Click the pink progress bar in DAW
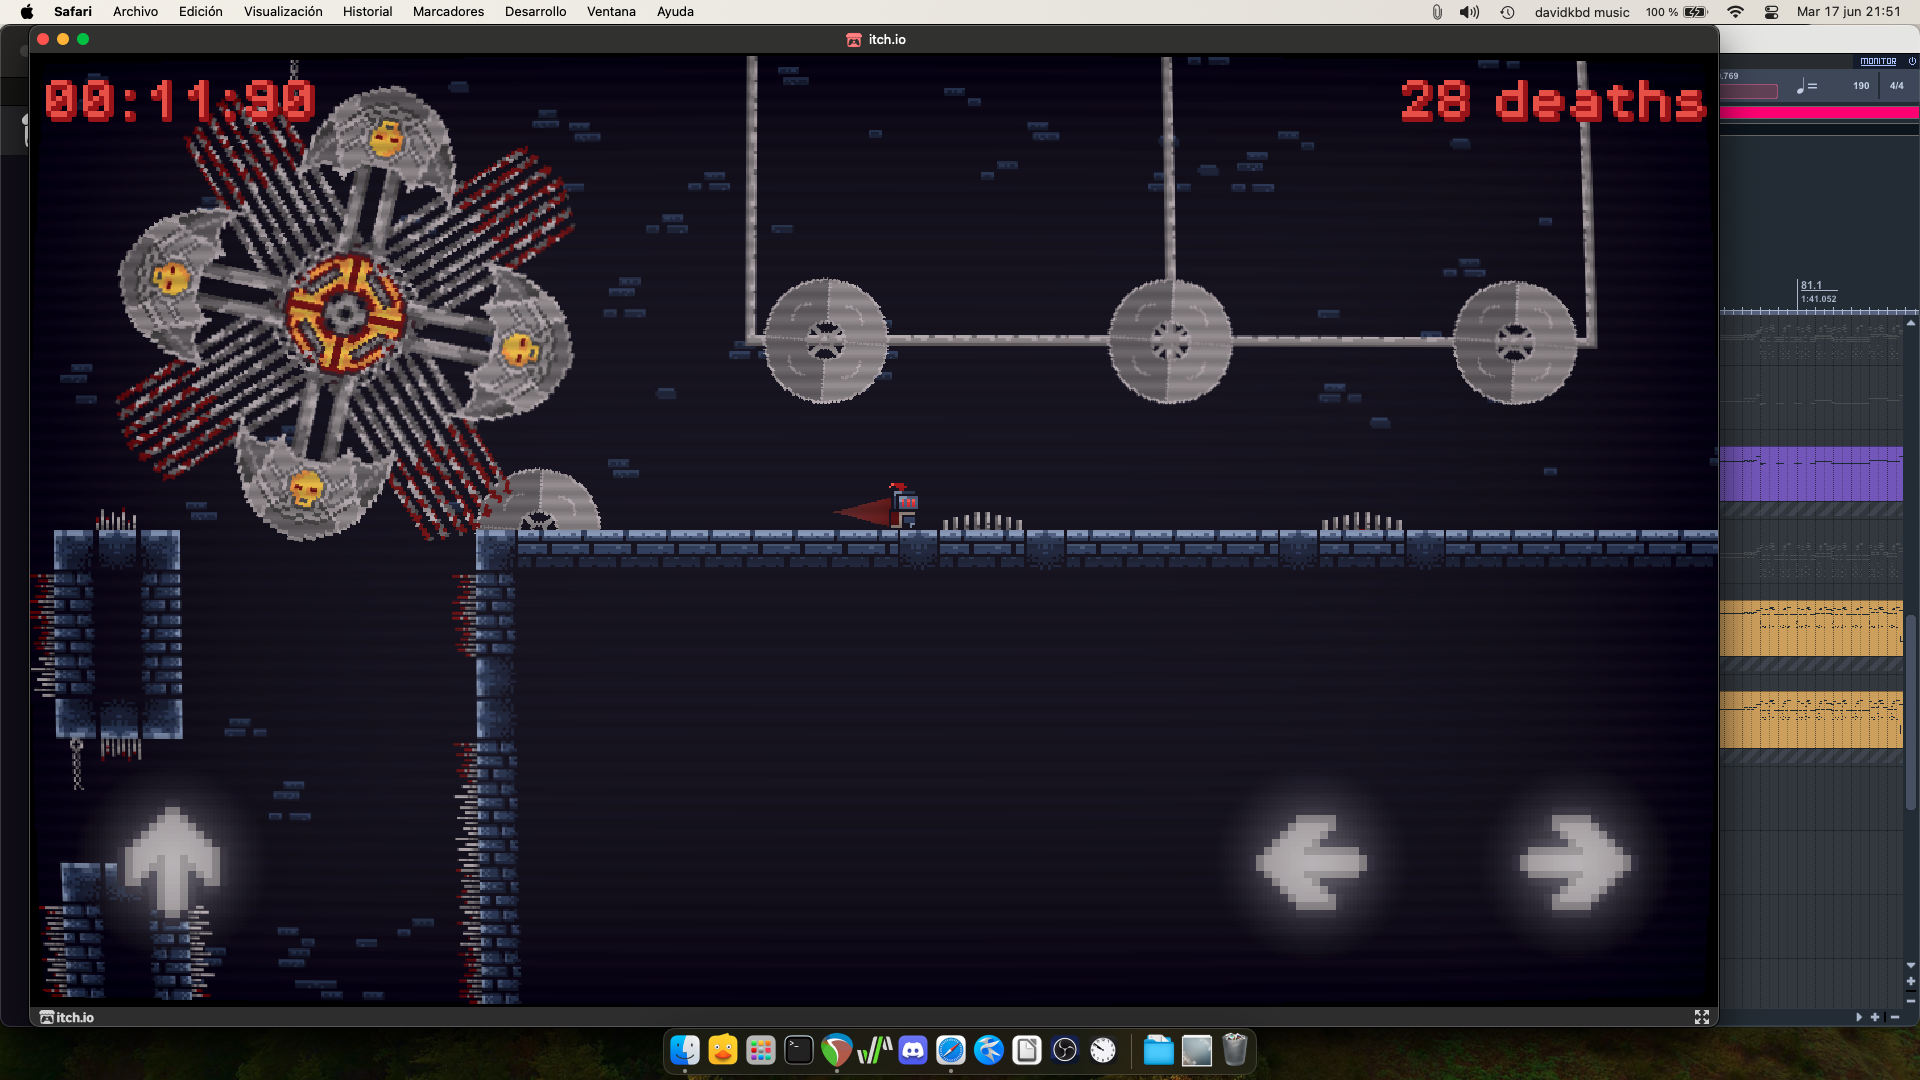This screenshot has width=1920, height=1080. click(x=1819, y=113)
